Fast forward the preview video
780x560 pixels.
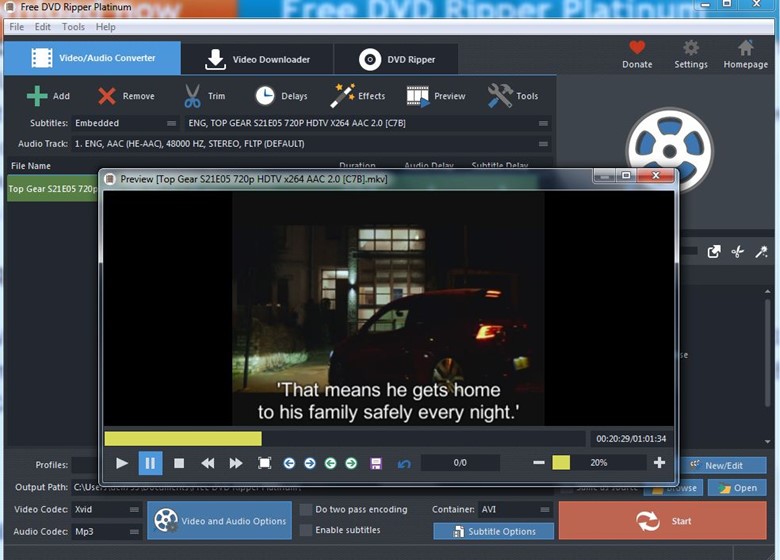click(x=236, y=463)
